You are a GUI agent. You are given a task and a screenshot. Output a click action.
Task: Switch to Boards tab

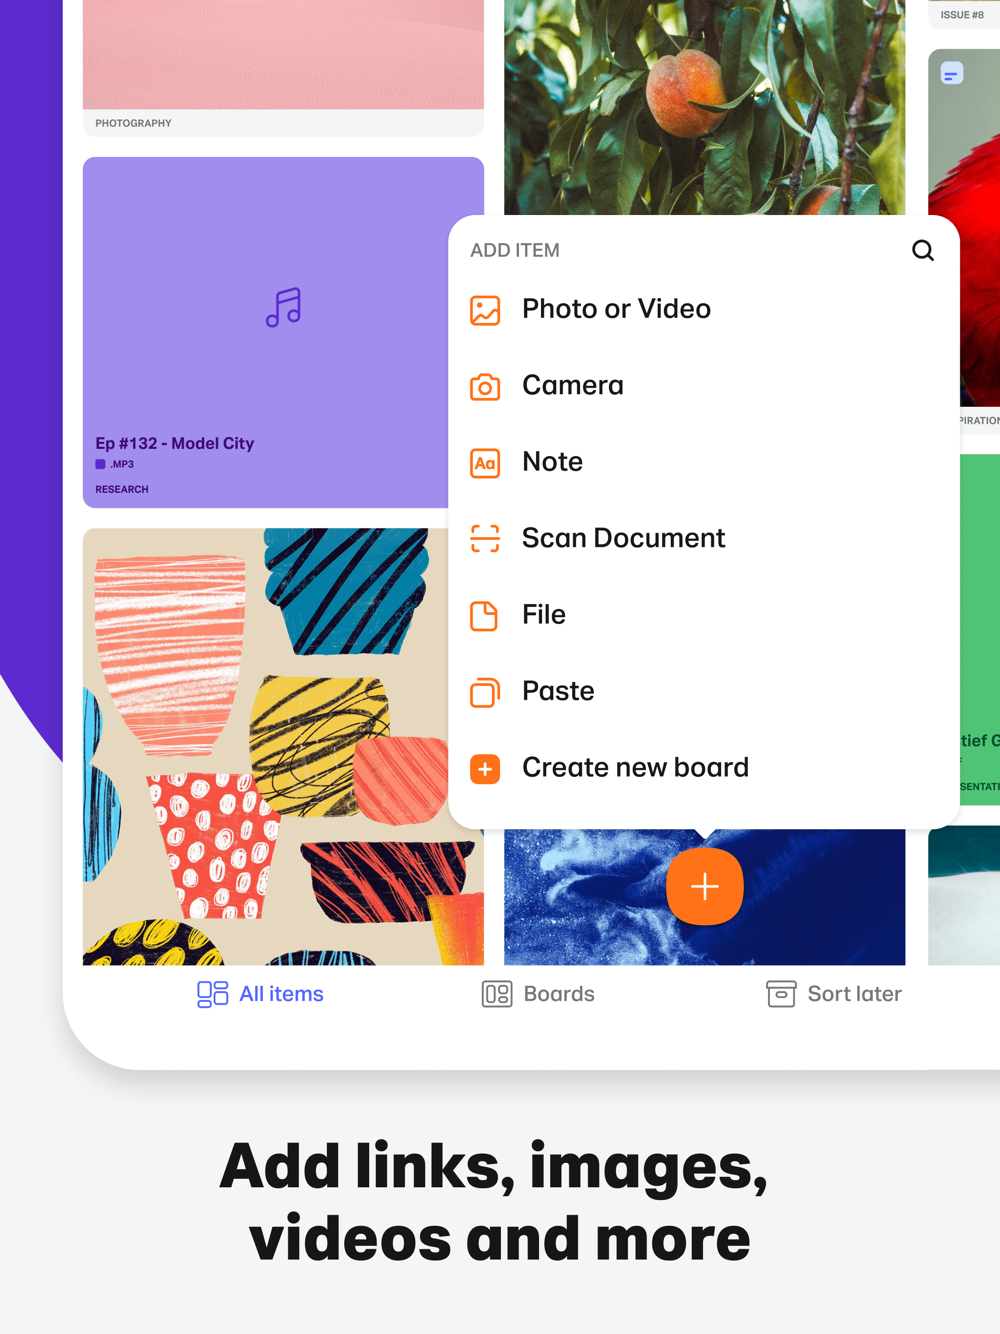(x=538, y=994)
